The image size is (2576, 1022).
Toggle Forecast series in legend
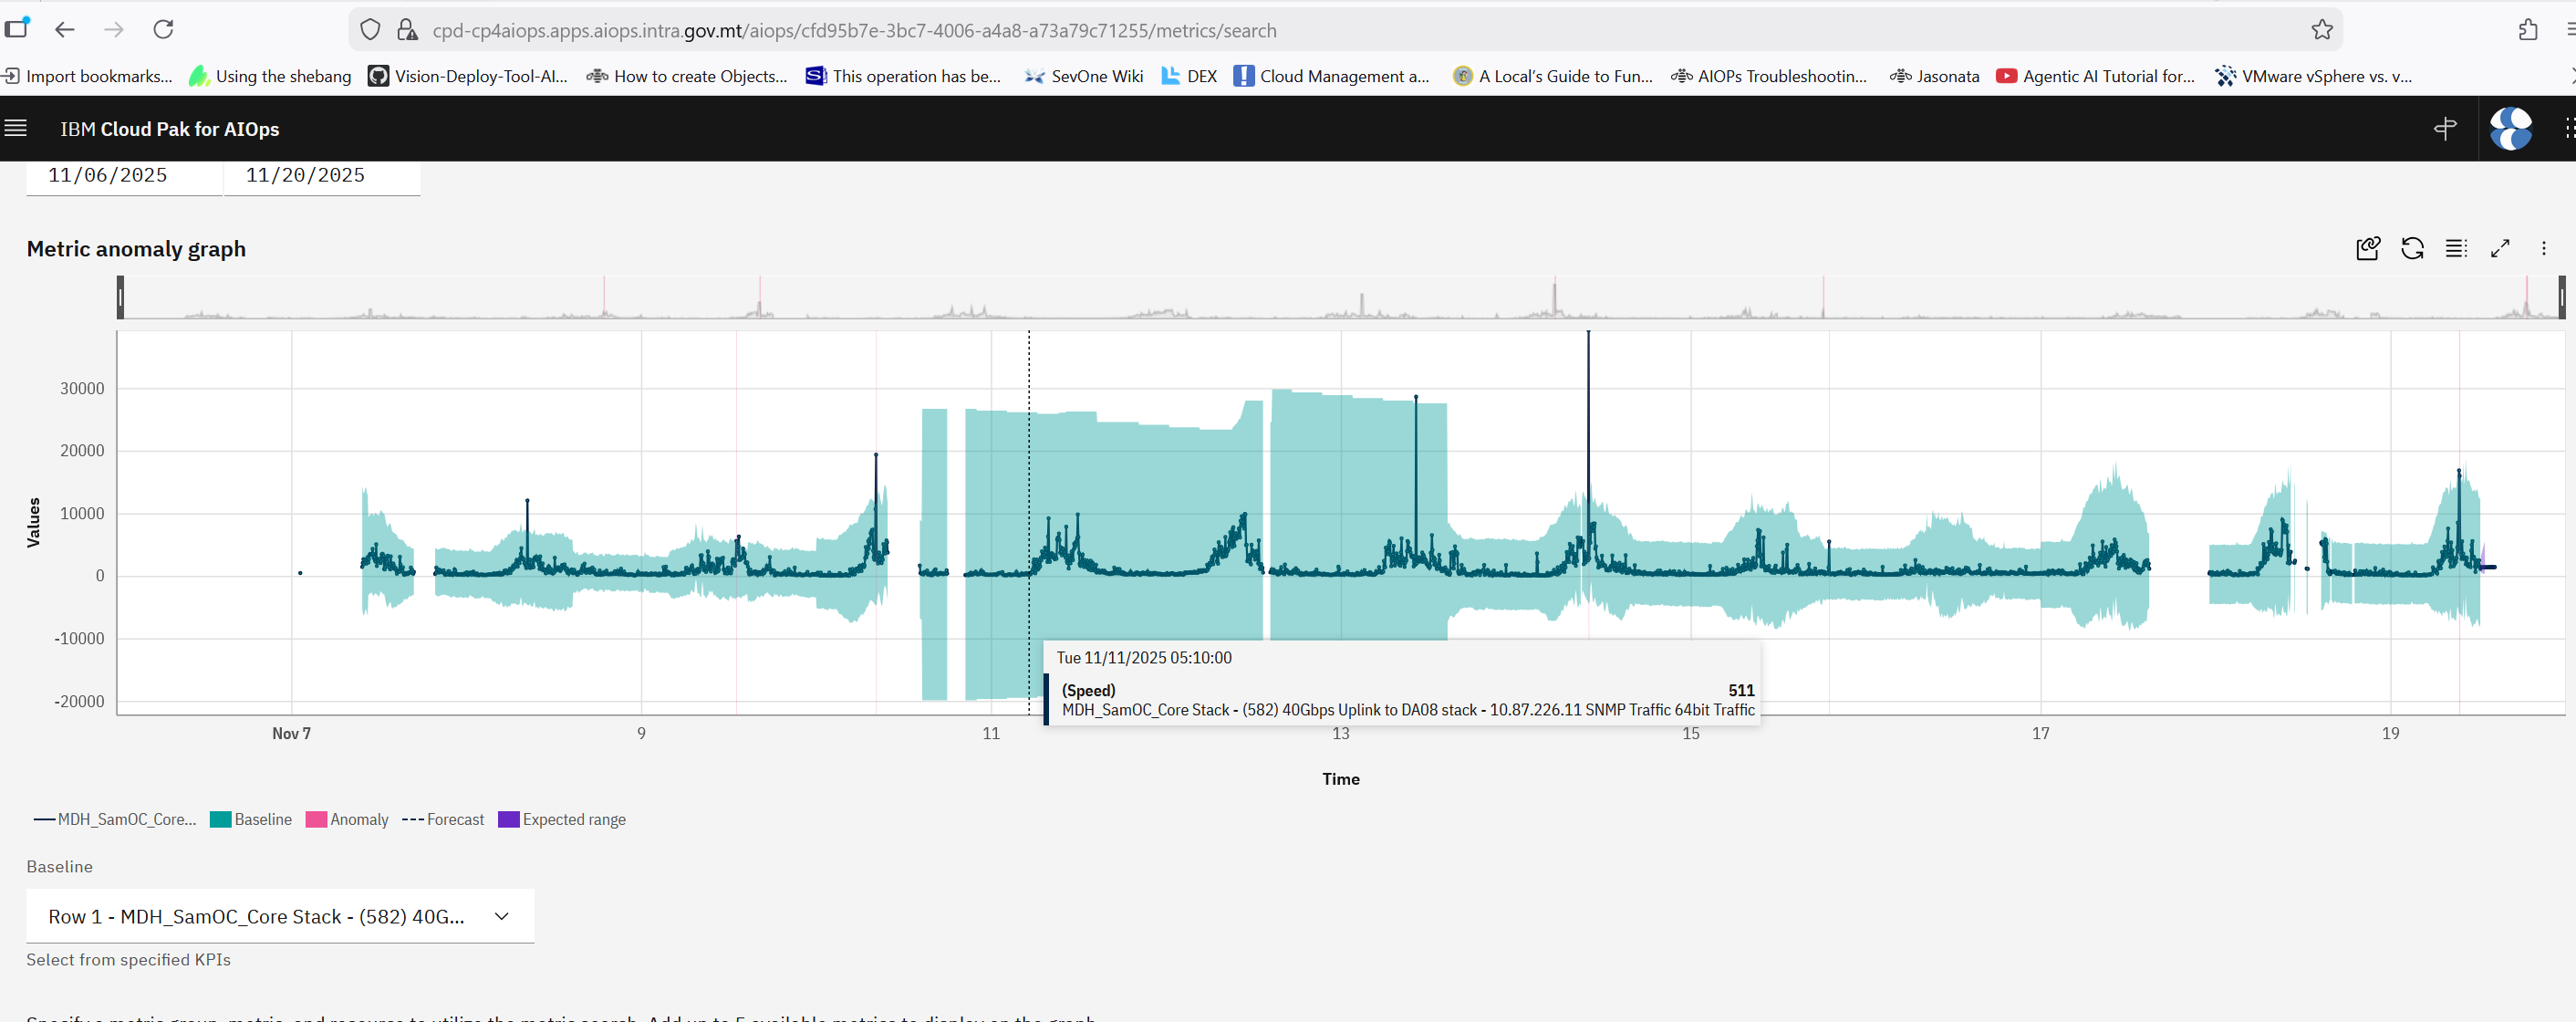click(443, 819)
